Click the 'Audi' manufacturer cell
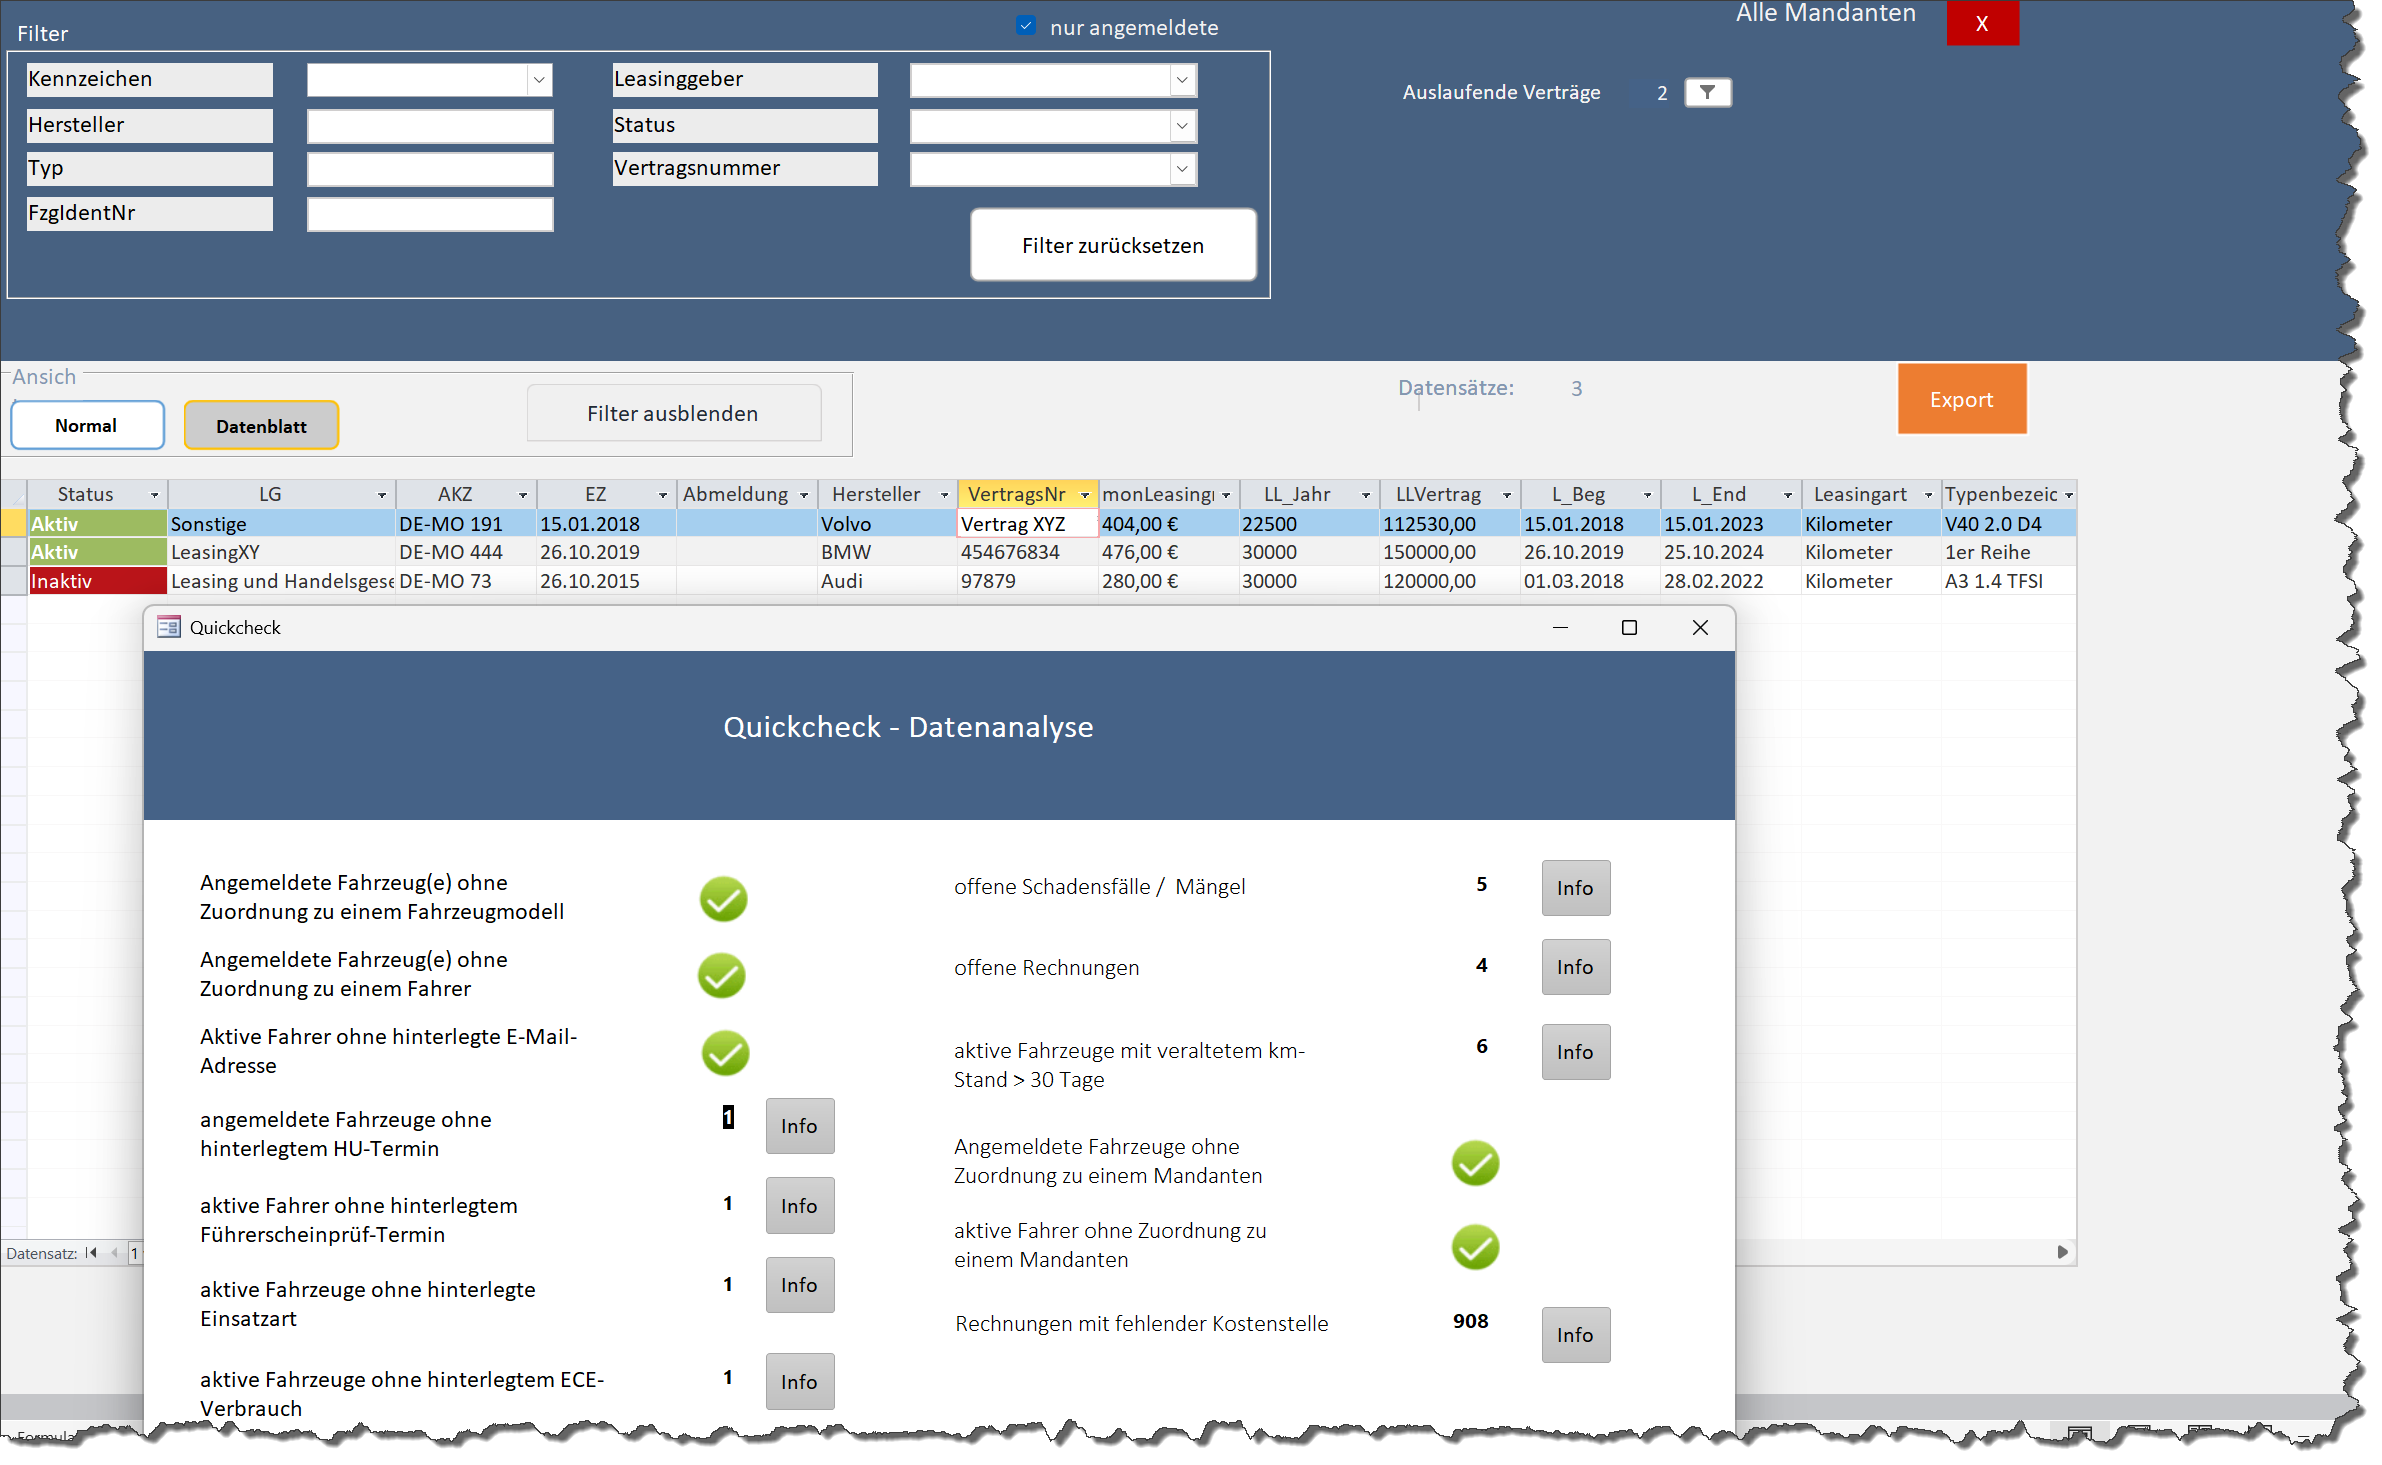Screen dimensions: 2382x1465 coord(886,581)
